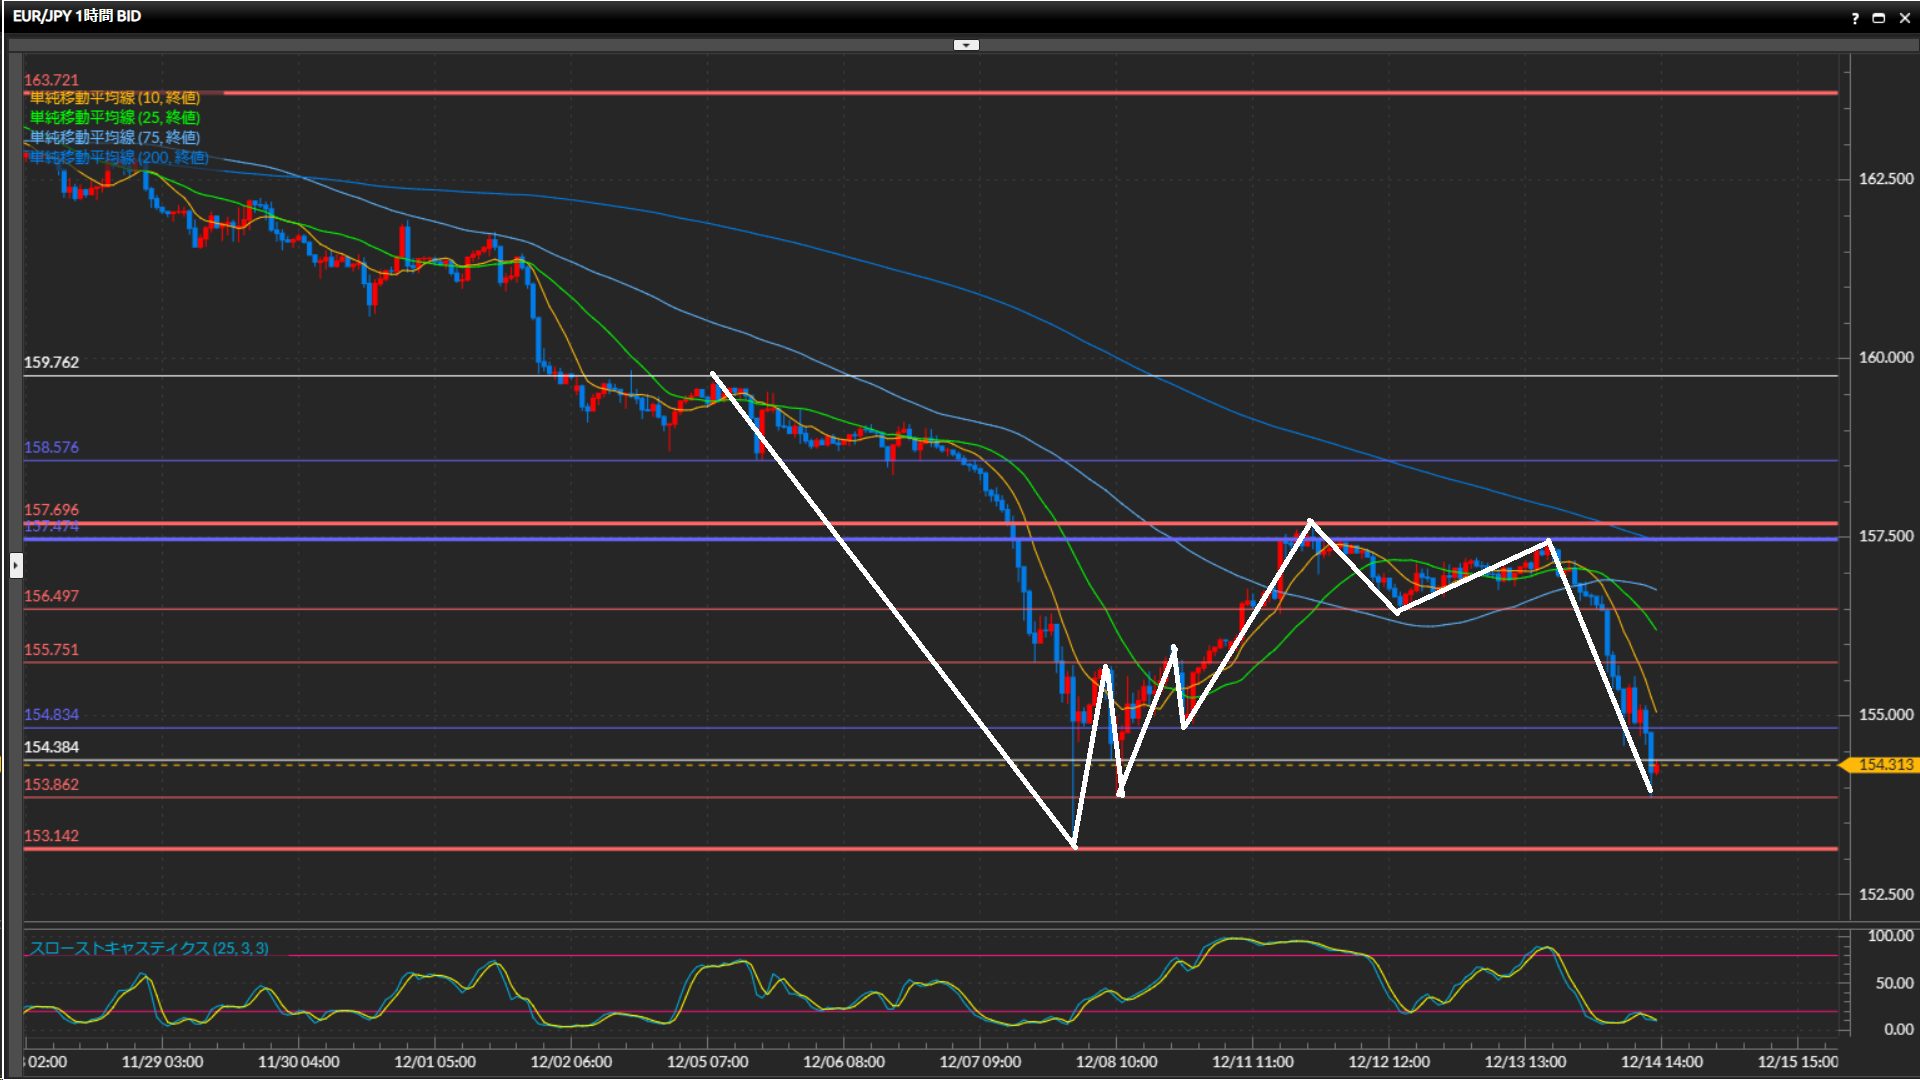
Task: Click the 75-period moving average label
Action: coord(114,138)
